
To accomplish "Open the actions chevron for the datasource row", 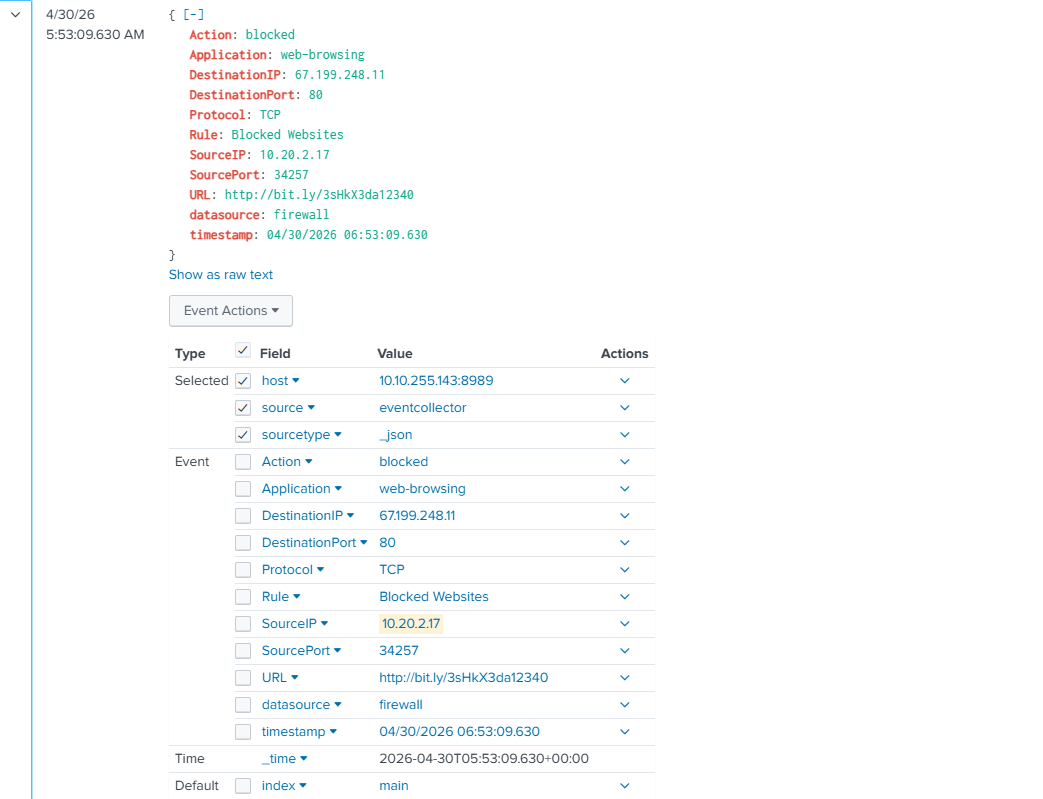I will coord(625,705).
